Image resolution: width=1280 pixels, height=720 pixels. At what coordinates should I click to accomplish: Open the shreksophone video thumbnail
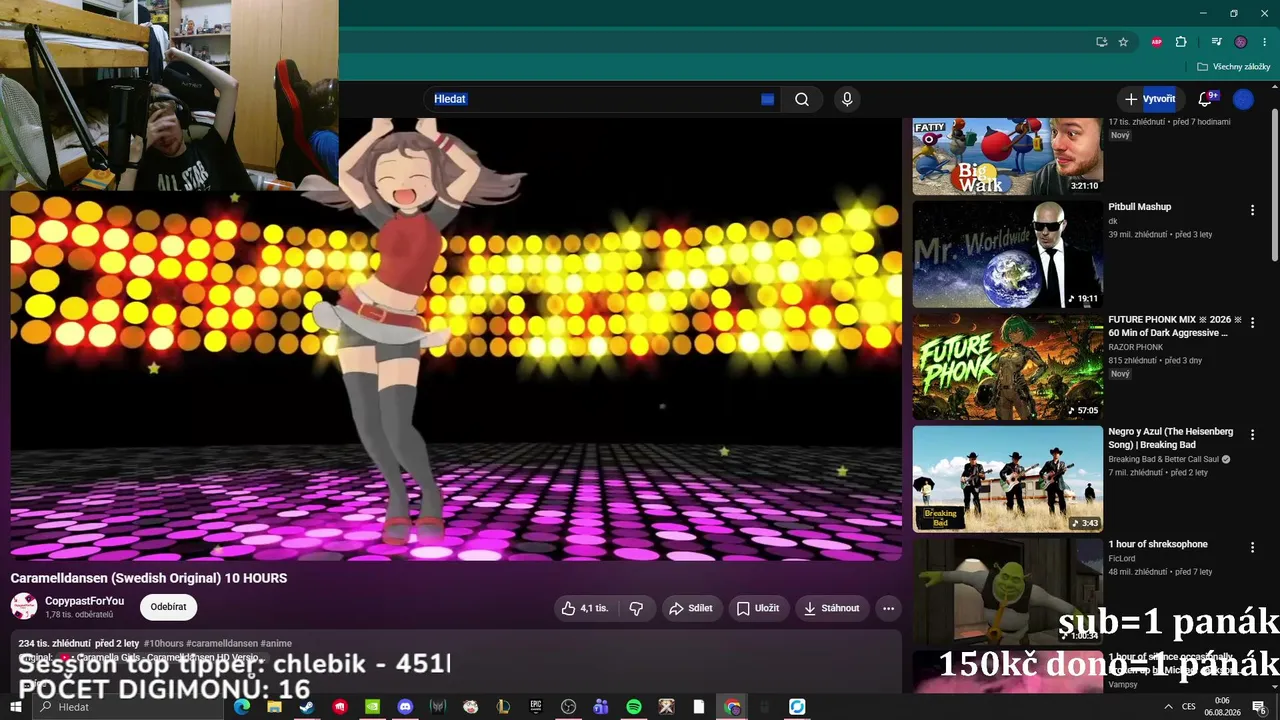(1007, 591)
